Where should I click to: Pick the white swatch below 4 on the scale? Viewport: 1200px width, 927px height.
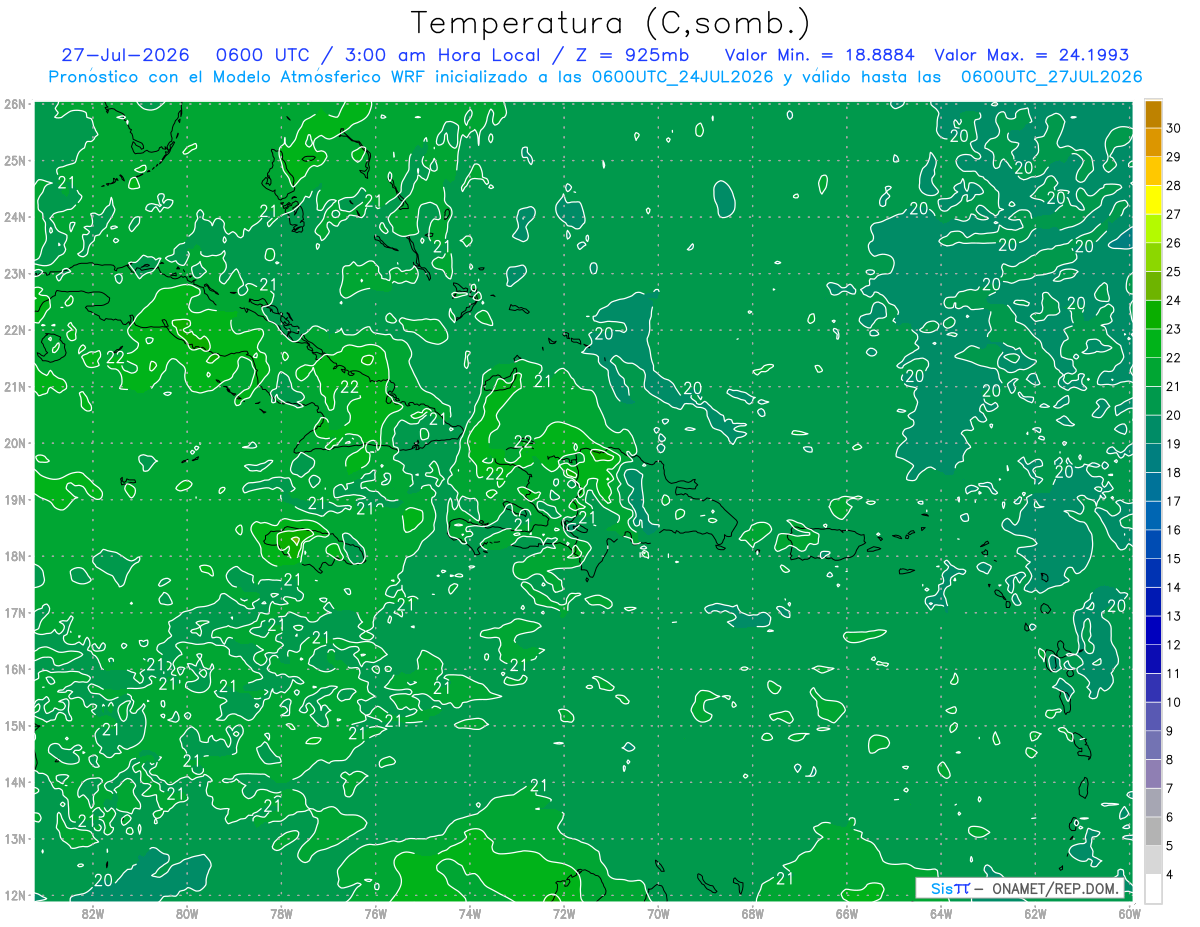1153,888
